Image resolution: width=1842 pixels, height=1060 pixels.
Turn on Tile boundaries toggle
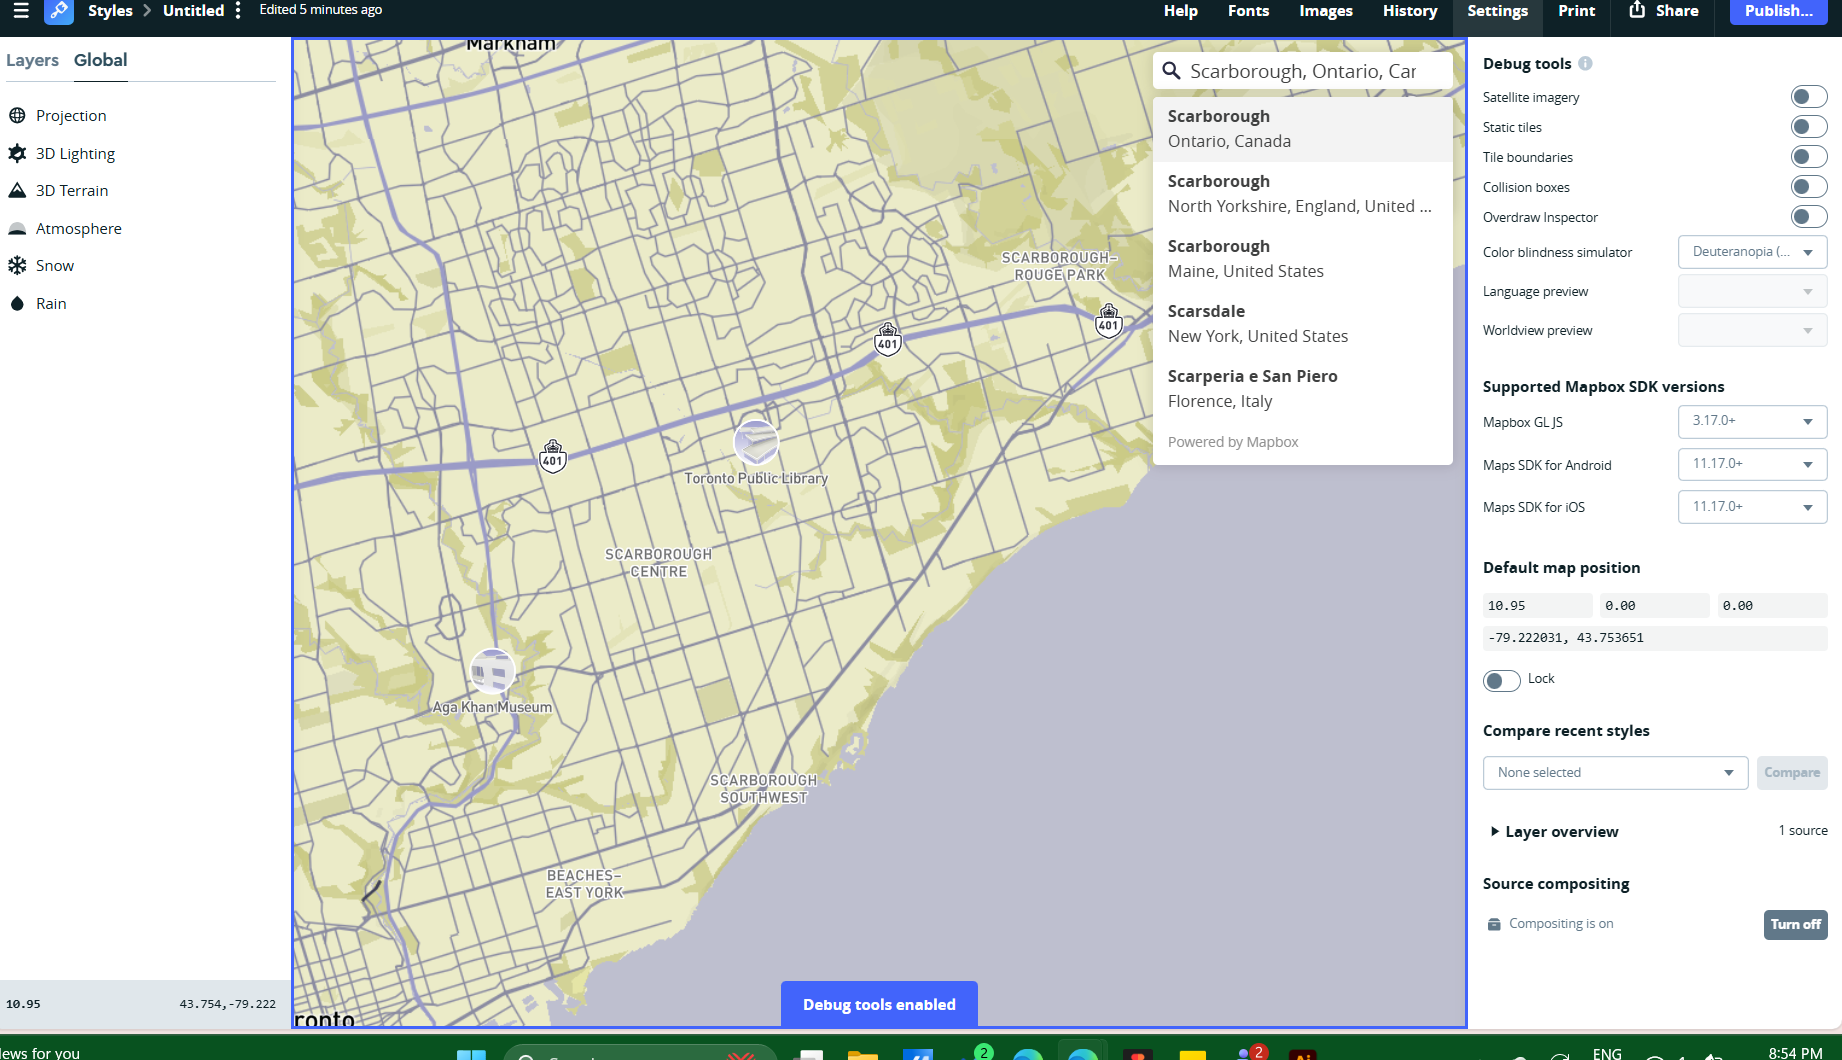pos(1808,157)
